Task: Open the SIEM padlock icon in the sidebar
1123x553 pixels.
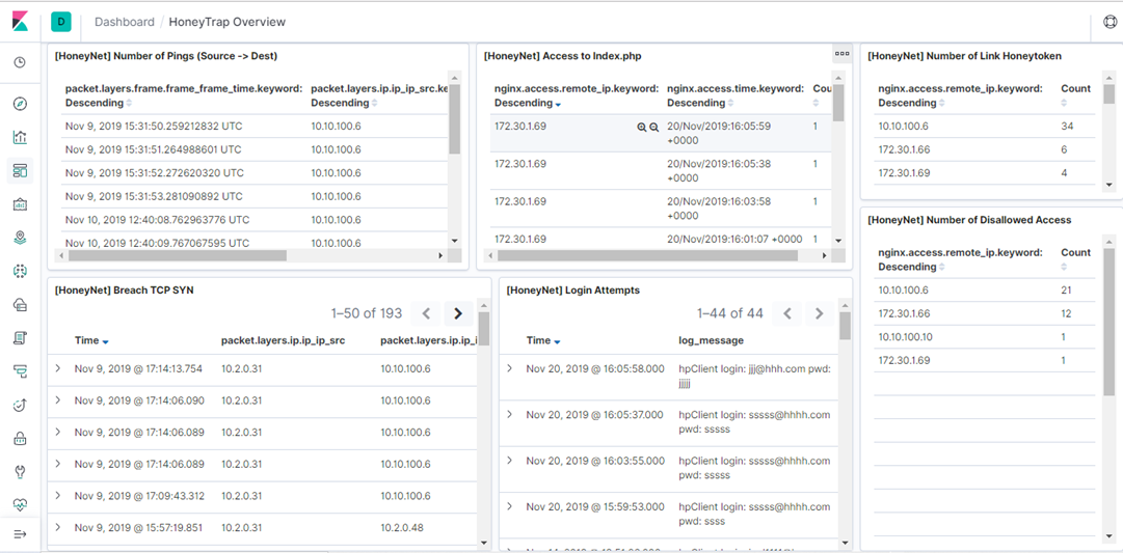Action: pos(20,438)
